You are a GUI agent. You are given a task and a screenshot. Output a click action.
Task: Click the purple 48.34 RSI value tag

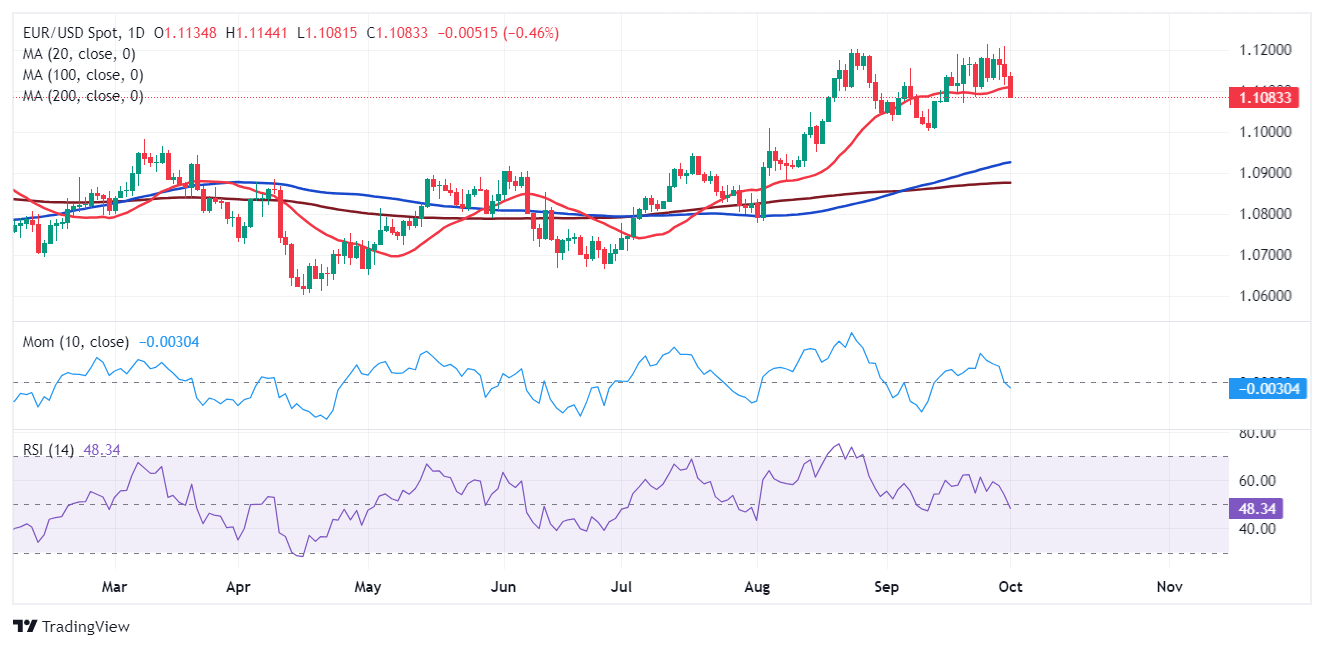tap(1254, 508)
